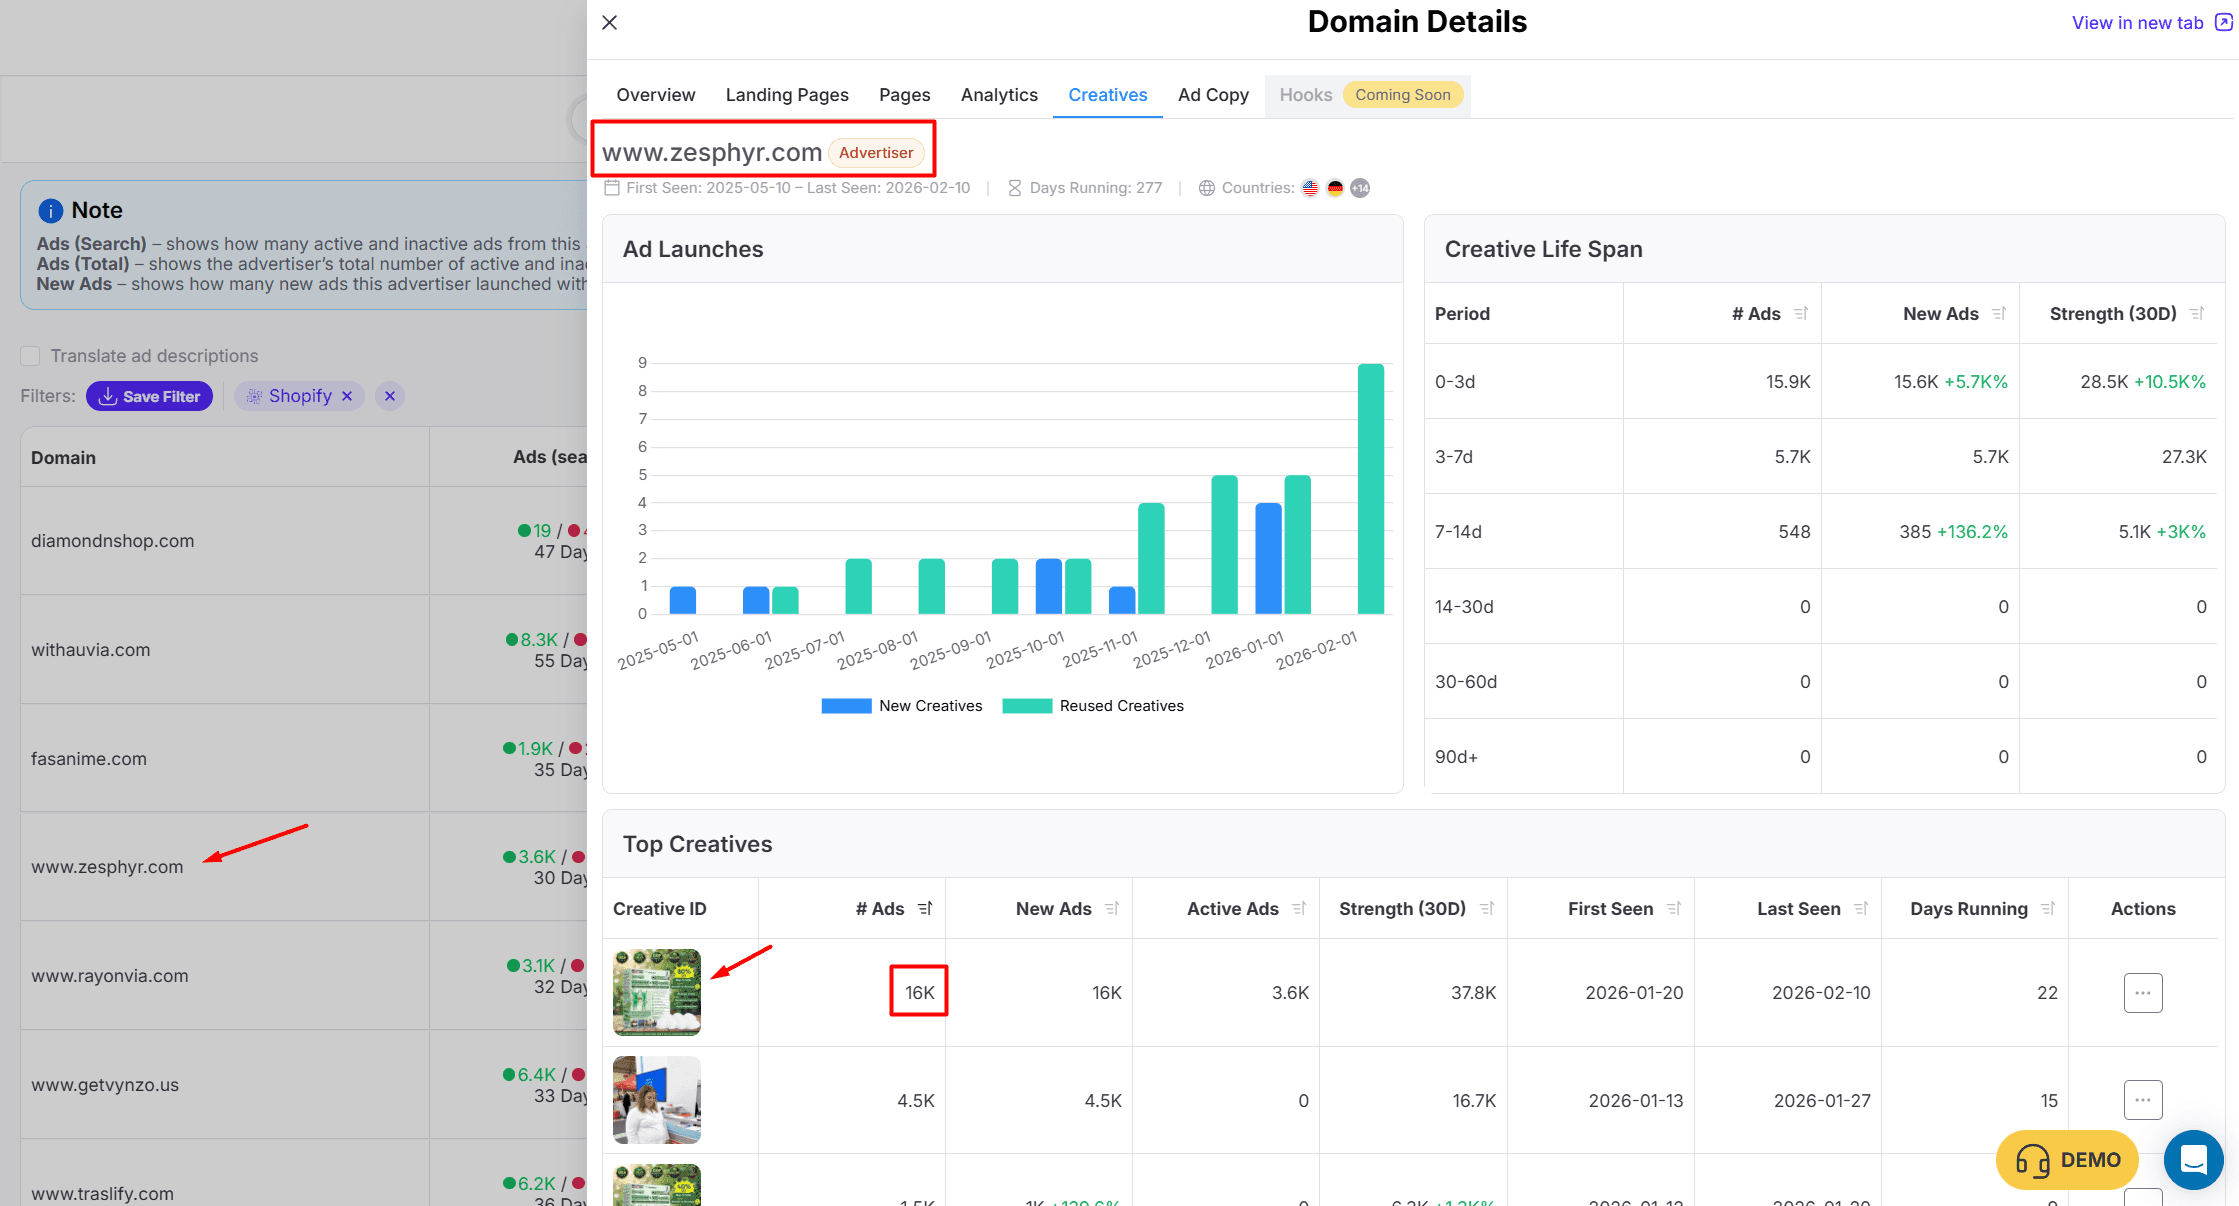Viewport: 2239px width, 1206px height.
Task: Sort Top Creatives by Active Ads
Action: click(1299, 908)
